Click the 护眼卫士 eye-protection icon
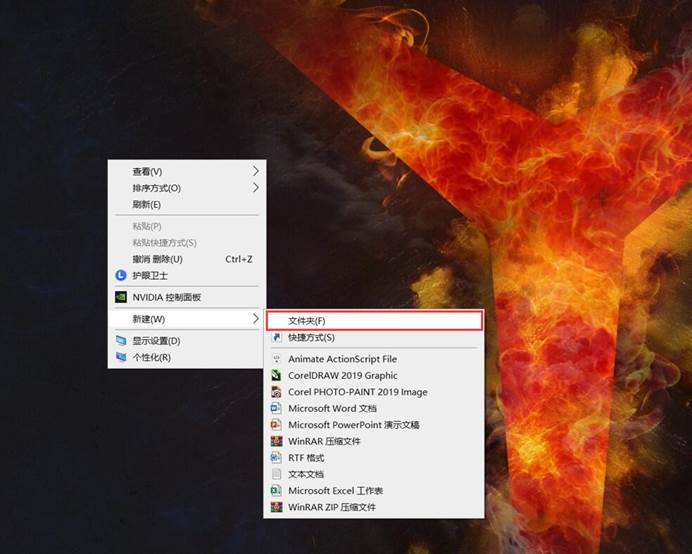Screen dimensions: 692x554 121,275
